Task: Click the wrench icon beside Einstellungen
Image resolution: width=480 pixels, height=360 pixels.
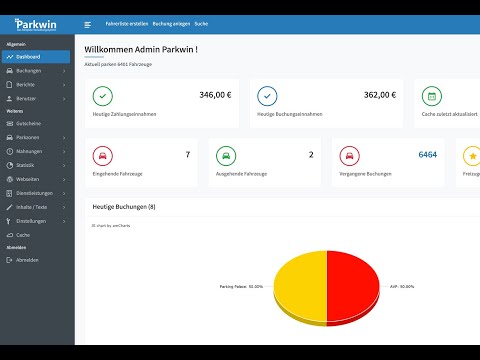Action: pyautogui.click(x=9, y=221)
